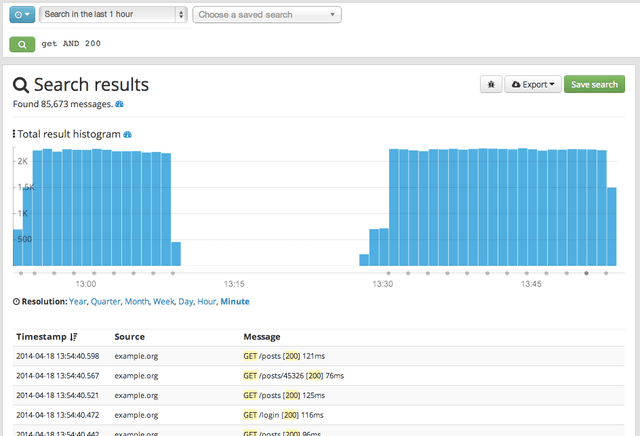Viewport: 640px width, 436px height.
Task: Click the 13:45 axis label
Action: (531, 284)
